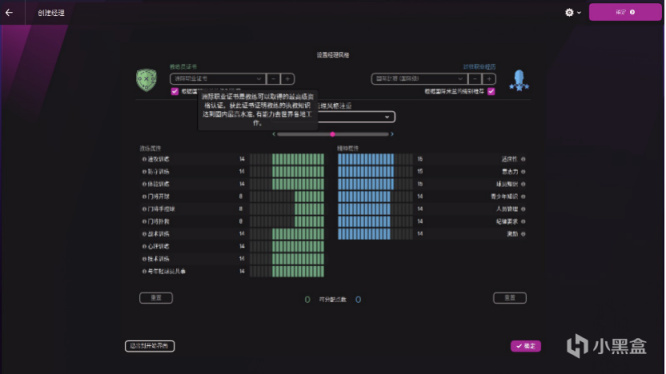Open info icon beside 心理训练
Image resolution: width=666 pixels, height=374 pixels.
[144, 246]
